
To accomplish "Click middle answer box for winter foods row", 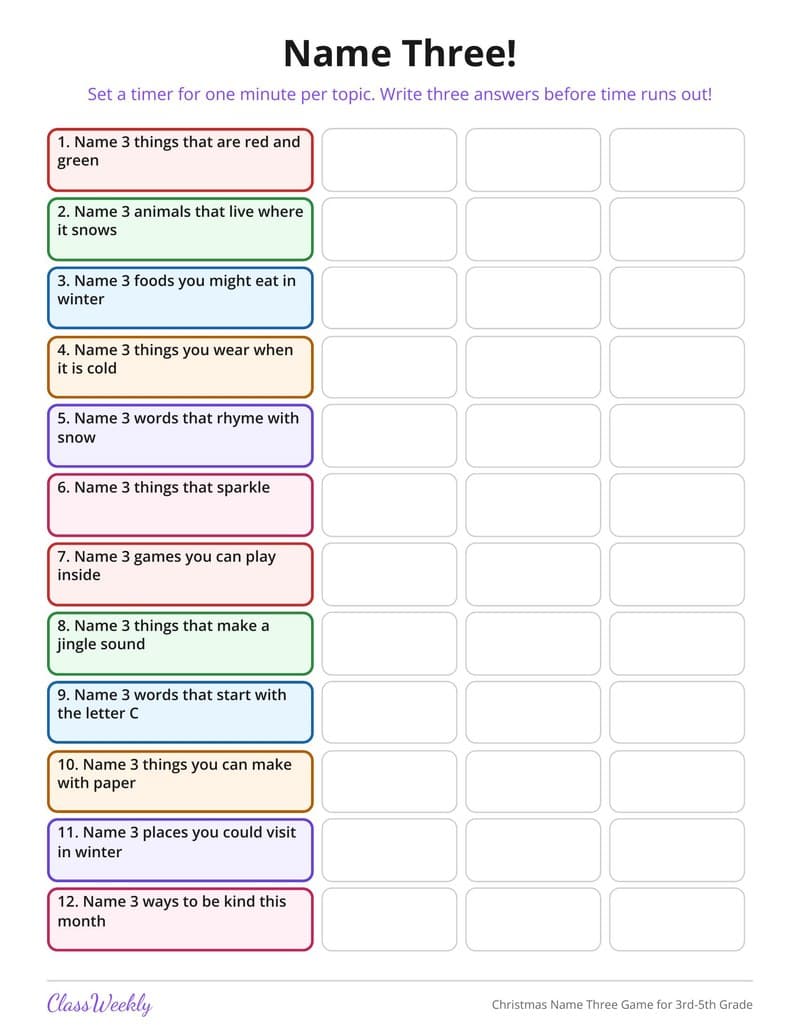I will [533, 298].
